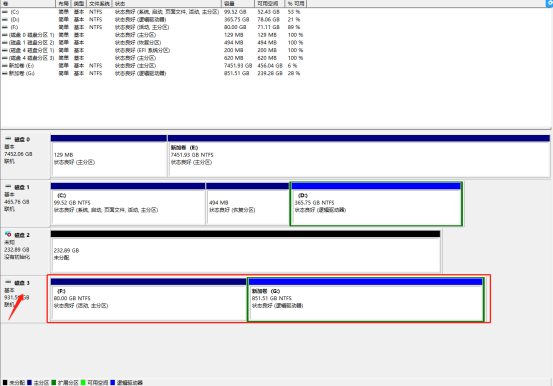553x386 pixels.
Task: Select the 129 MB partition block on 磁盘 0
Action: [109, 156]
